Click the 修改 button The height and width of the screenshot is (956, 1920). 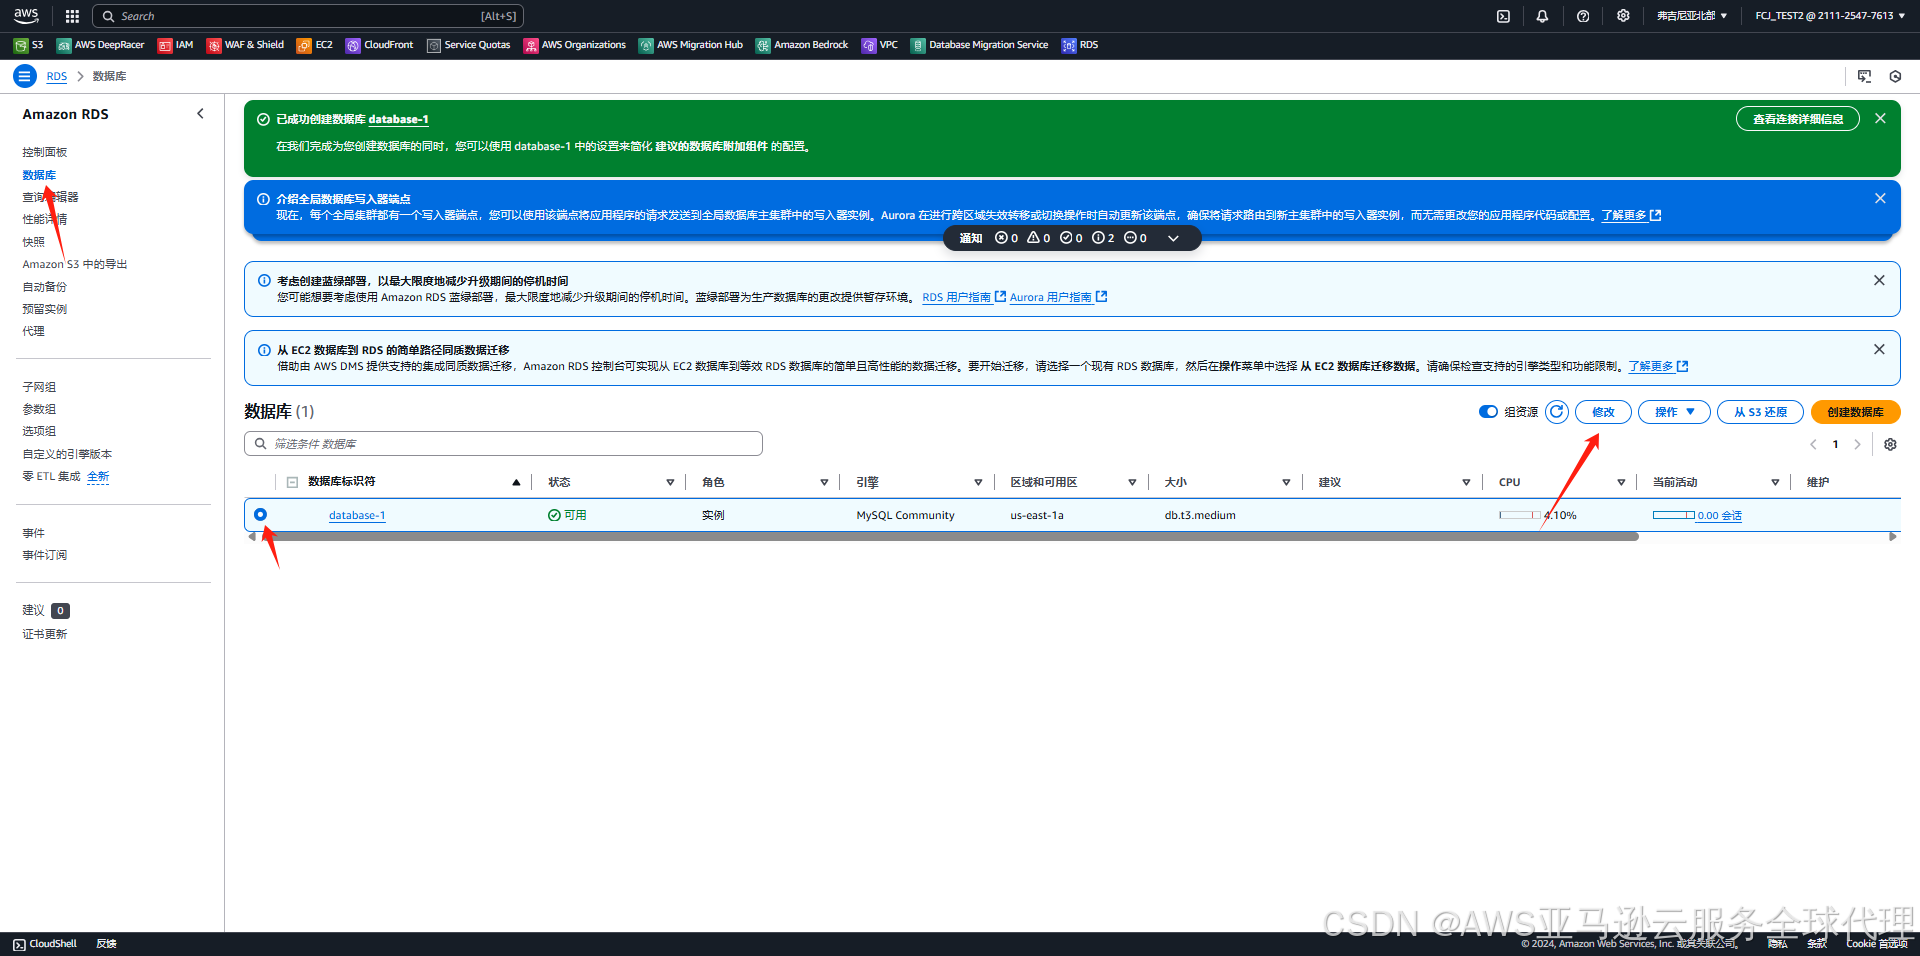[x=1603, y=412]
